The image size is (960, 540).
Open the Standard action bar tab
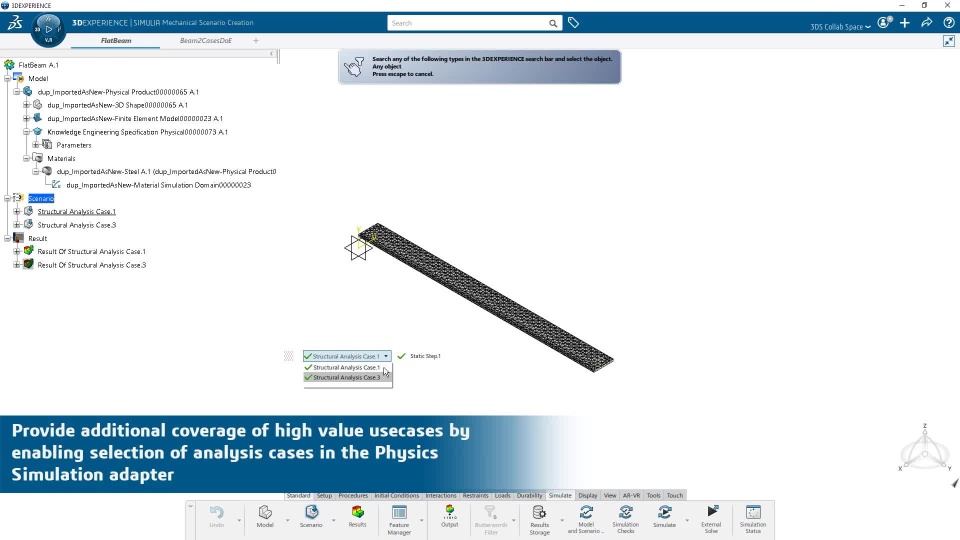299,495
